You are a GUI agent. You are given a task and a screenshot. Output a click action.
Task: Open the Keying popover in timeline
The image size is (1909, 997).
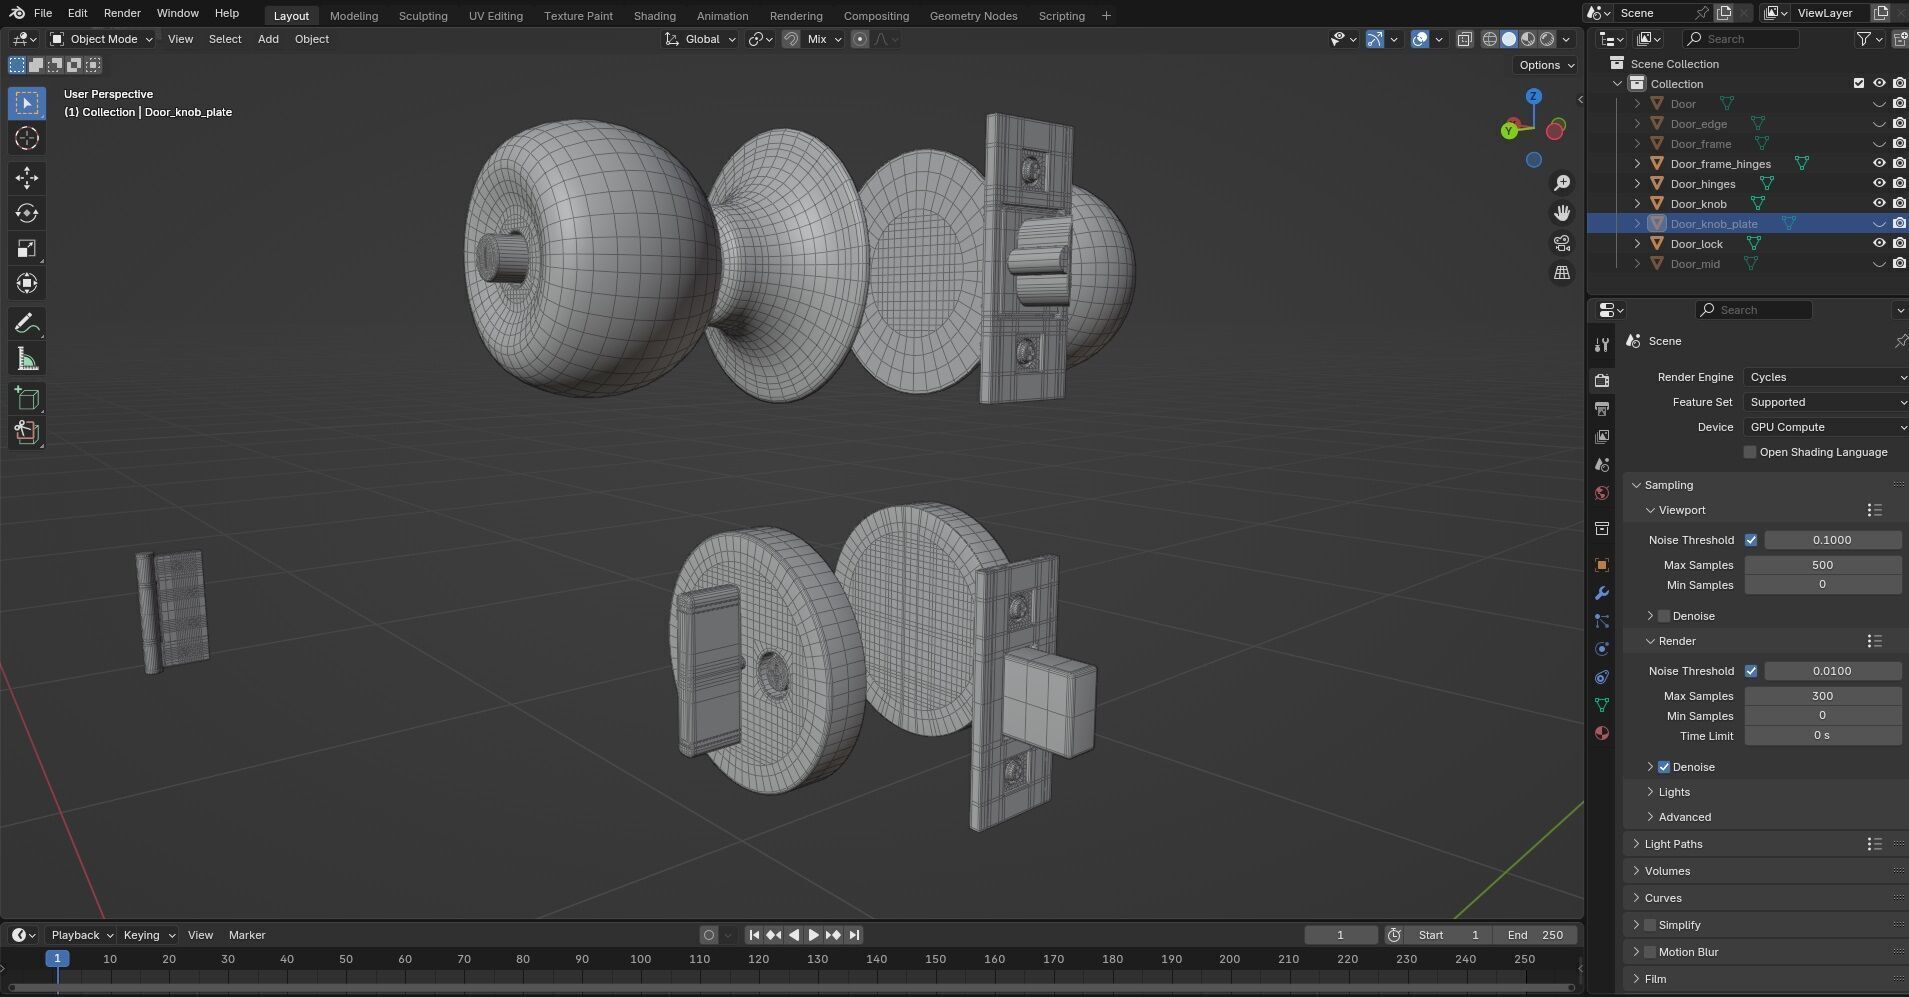coord(148,935)
